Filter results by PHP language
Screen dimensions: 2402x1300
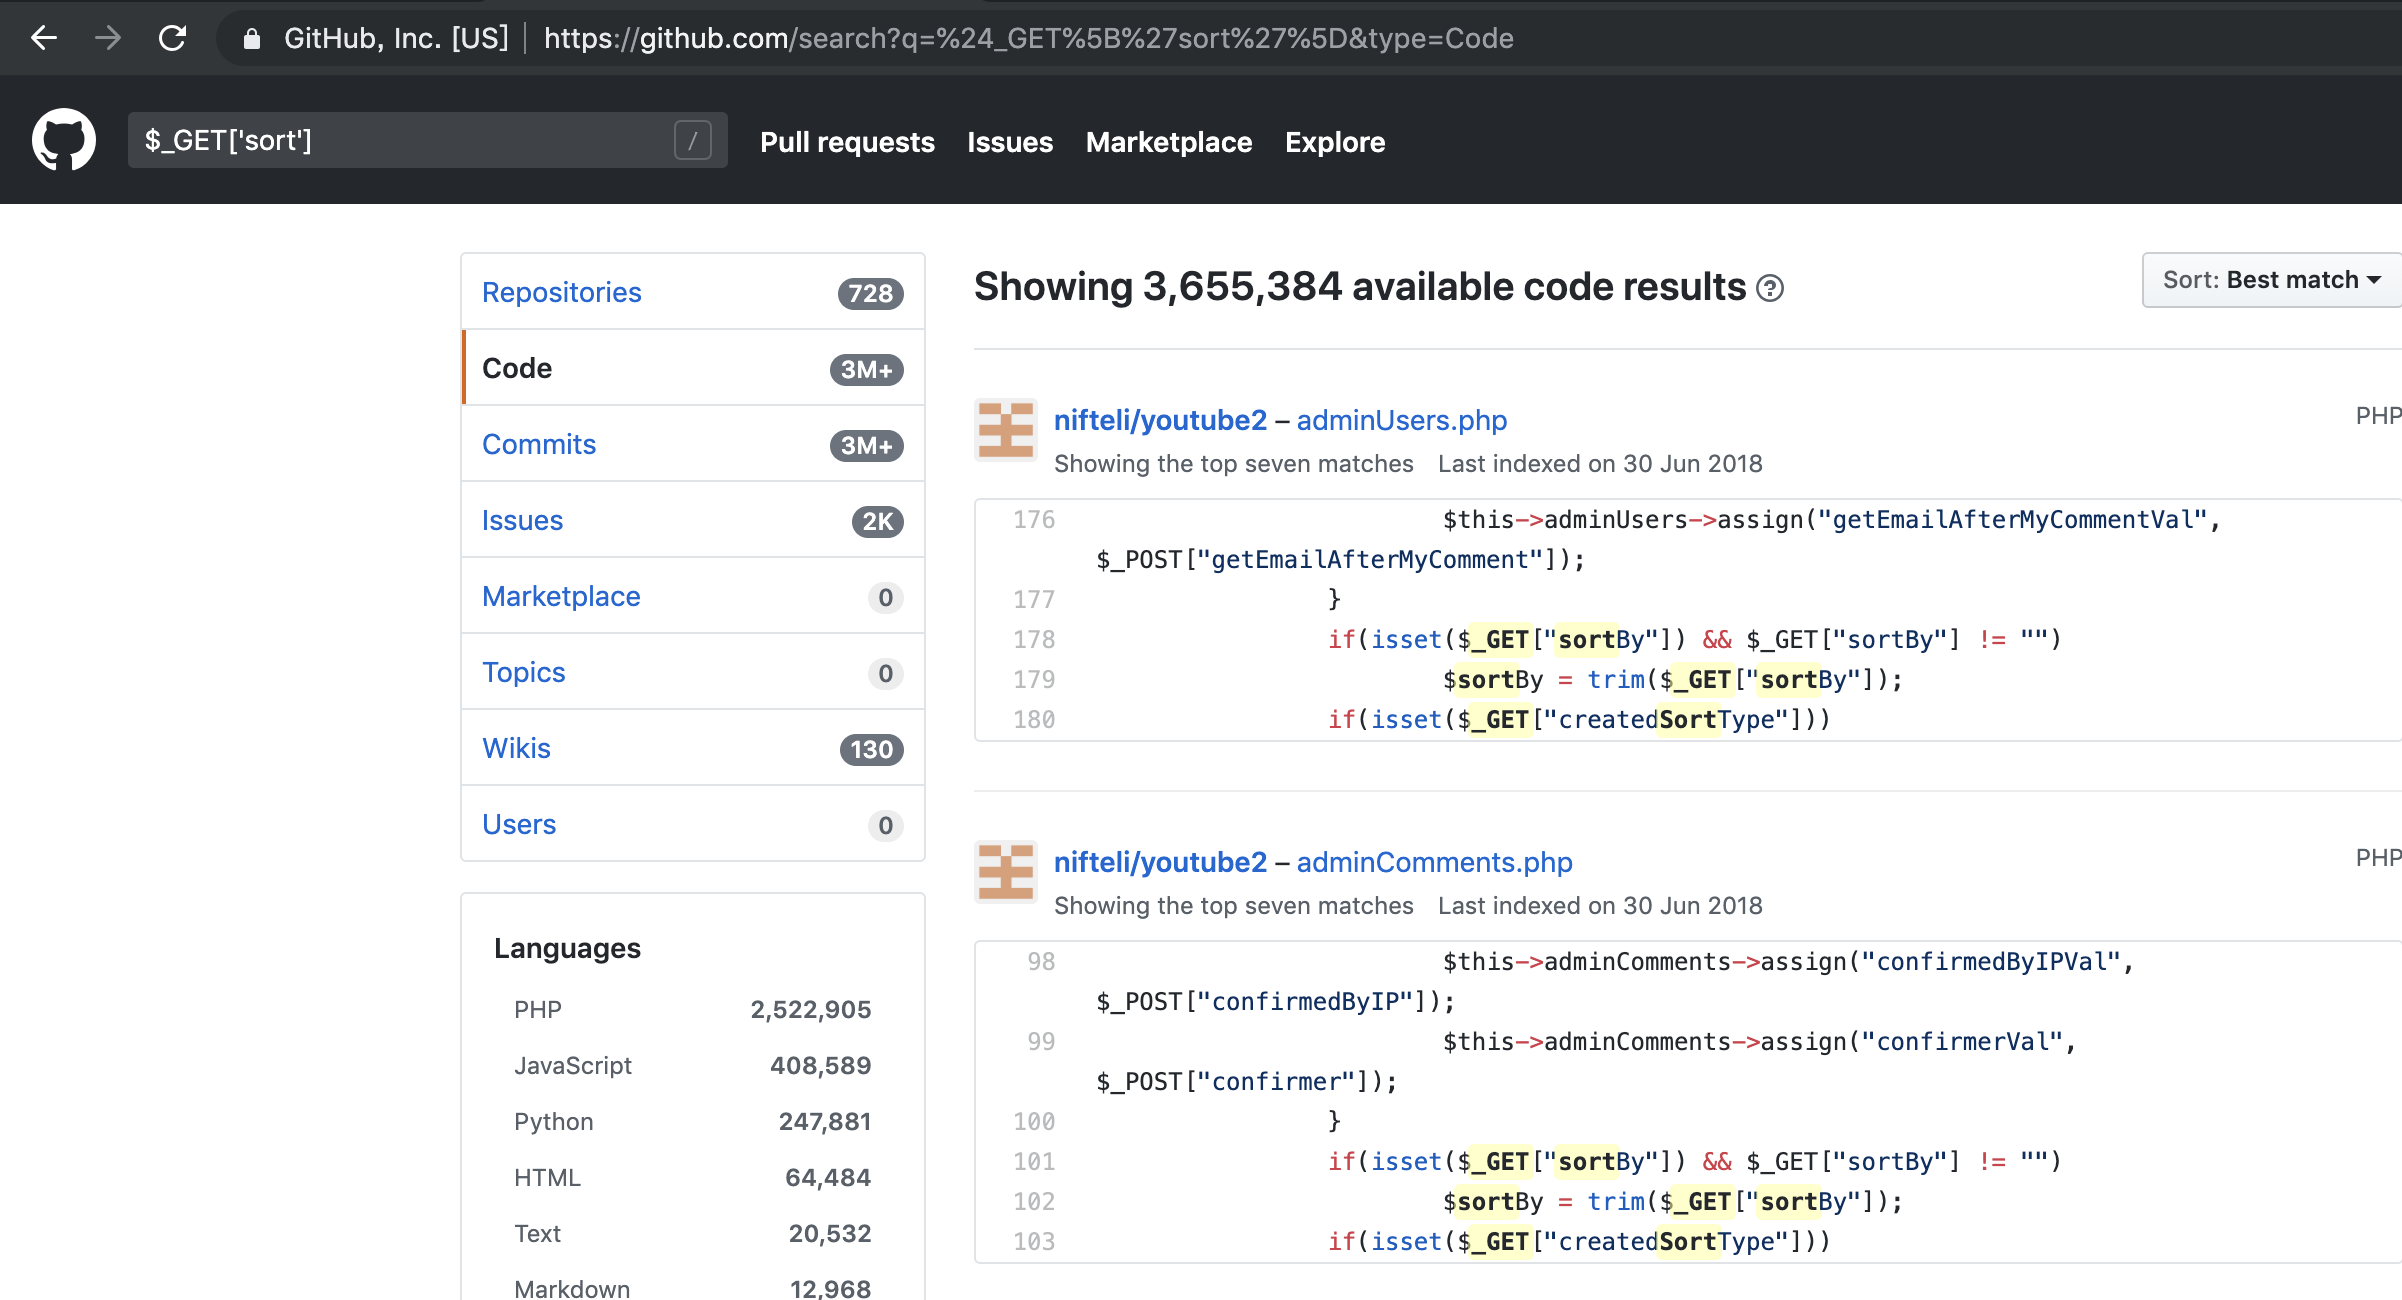(x=538, y=1010)
